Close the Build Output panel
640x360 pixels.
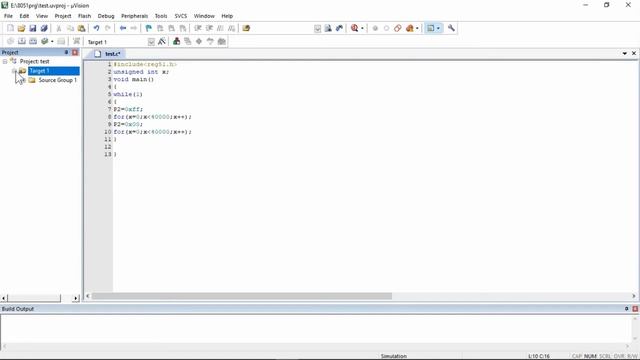[635, 309]
